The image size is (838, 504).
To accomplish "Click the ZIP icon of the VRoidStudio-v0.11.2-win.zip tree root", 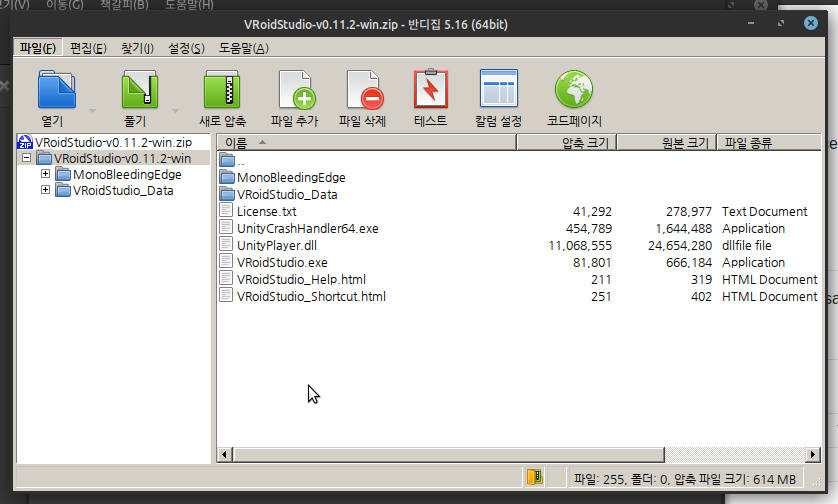I will (x=25, y=142).
